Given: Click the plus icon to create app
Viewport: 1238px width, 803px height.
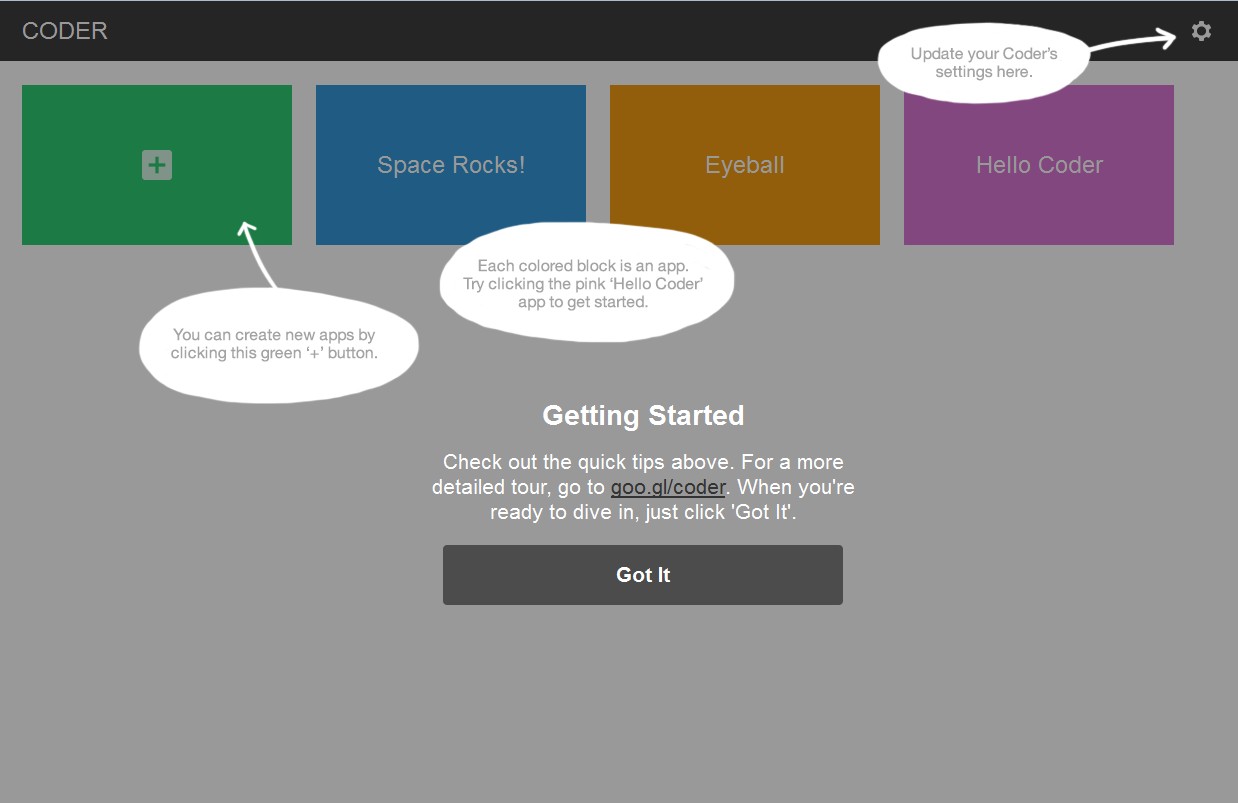Looking at the screenshot, I should click(157, 165).
